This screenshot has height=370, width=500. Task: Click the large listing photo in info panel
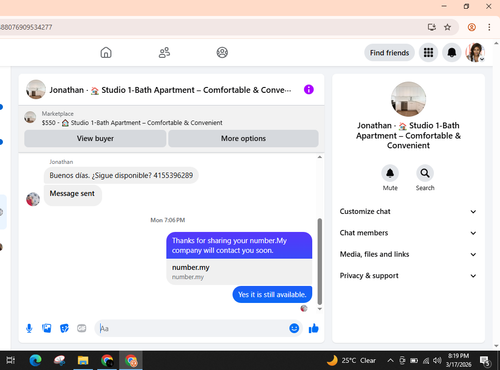(408, 99)
